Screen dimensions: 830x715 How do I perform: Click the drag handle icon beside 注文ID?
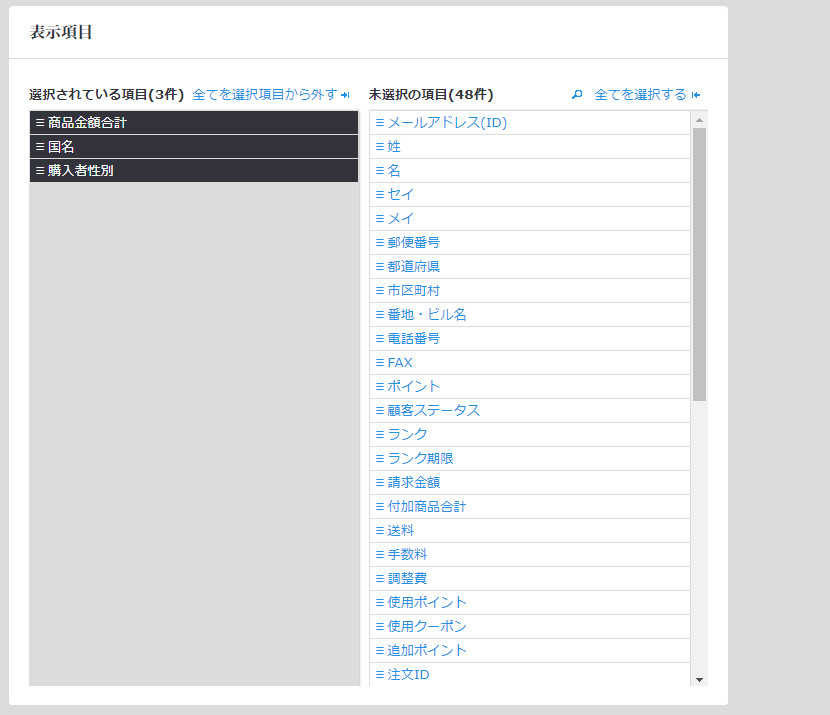pos(380,675)
